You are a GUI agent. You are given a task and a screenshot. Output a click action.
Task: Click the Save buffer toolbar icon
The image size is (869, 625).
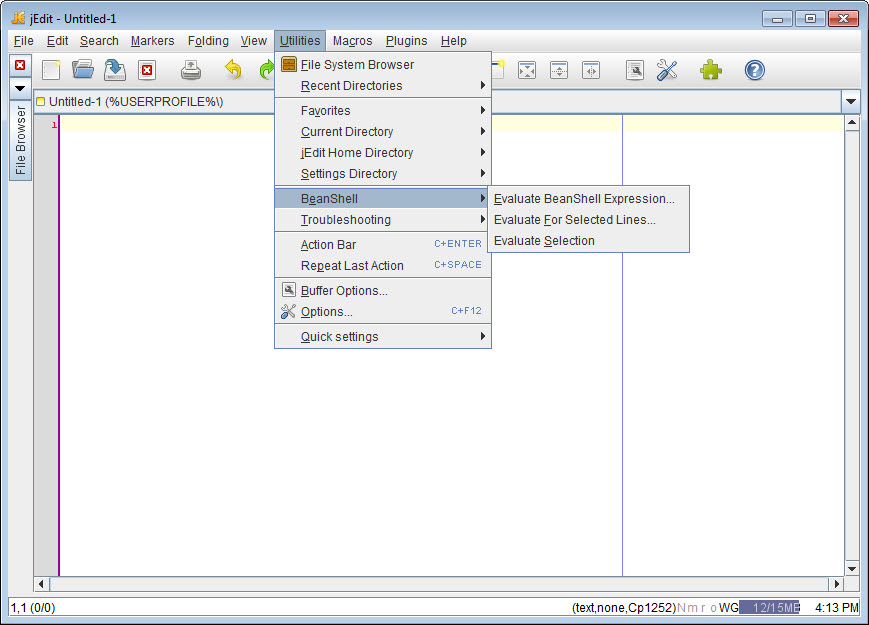tap(115, 70)
